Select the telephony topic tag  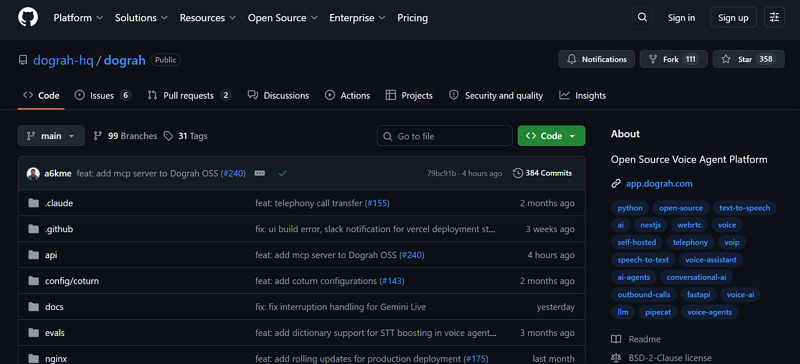(x=690, y=242)
